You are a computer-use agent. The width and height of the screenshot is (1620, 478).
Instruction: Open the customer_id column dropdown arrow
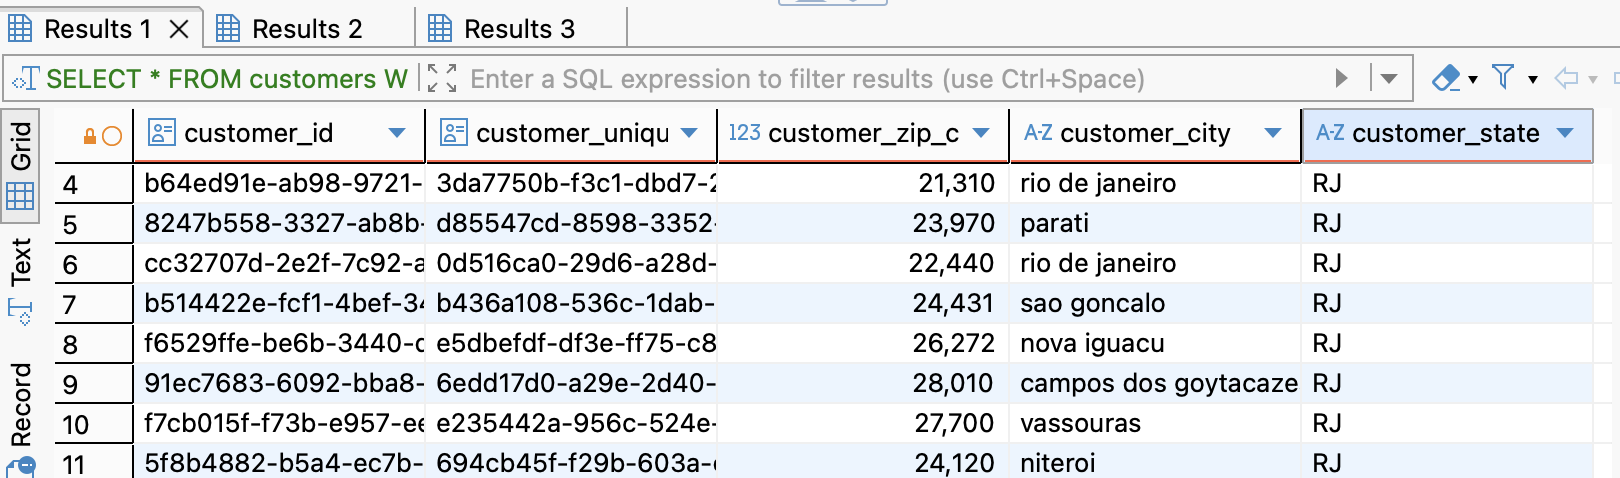(x=397, y=133)
